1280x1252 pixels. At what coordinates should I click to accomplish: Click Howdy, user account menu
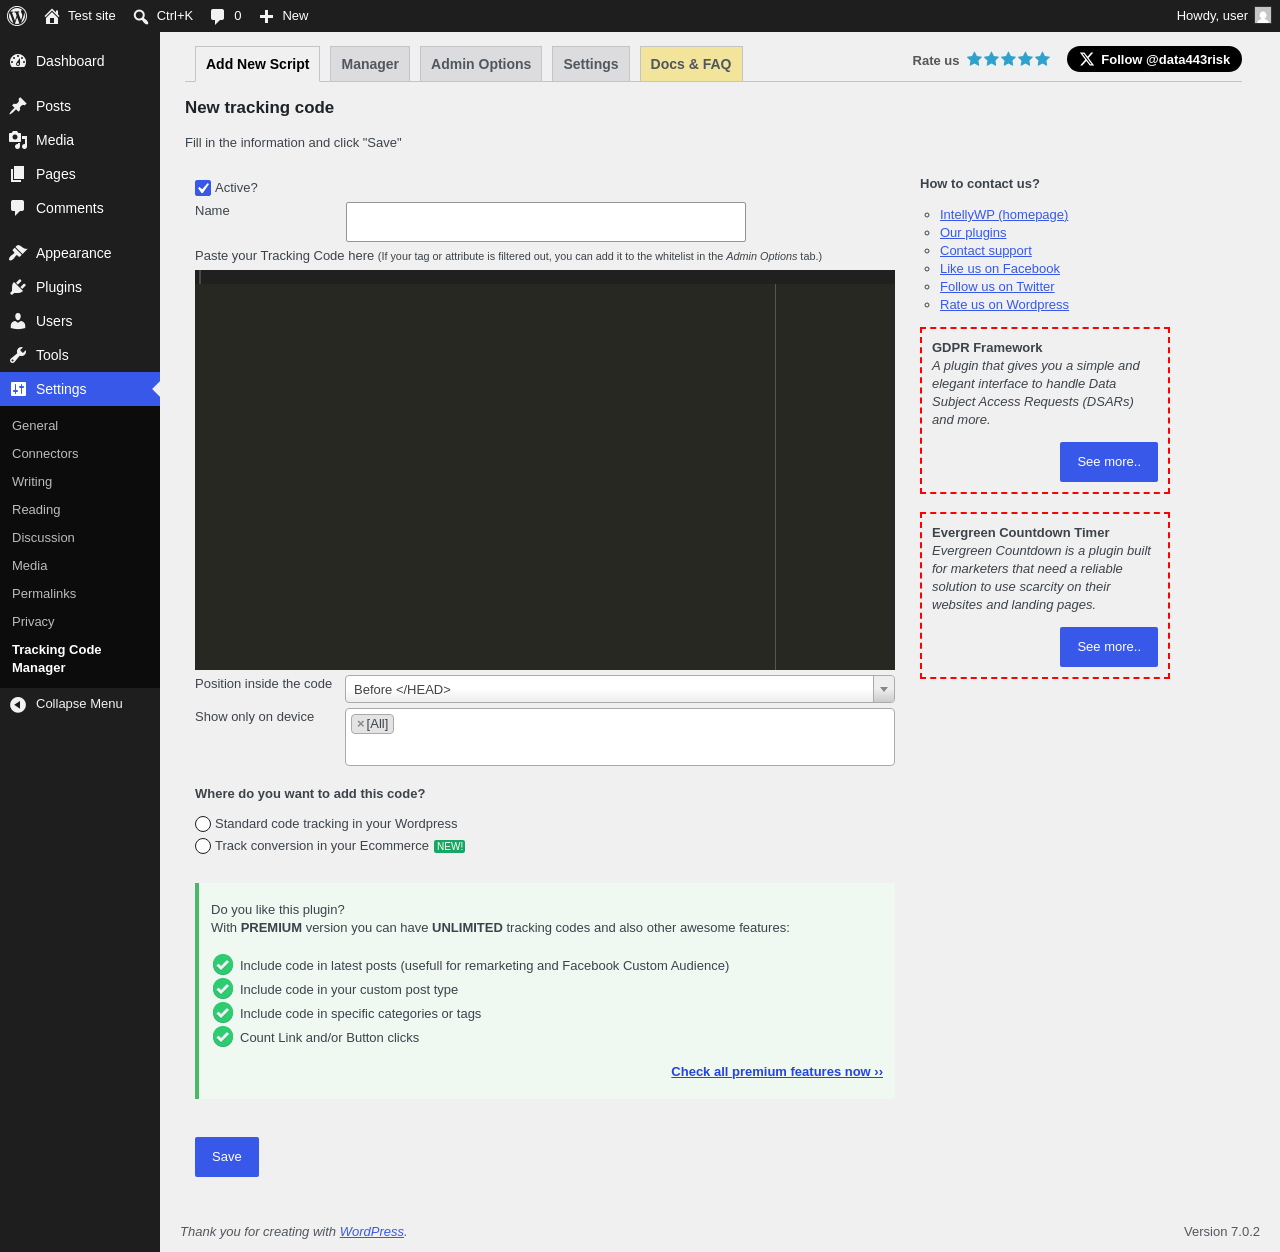(x=1223, y=16)
